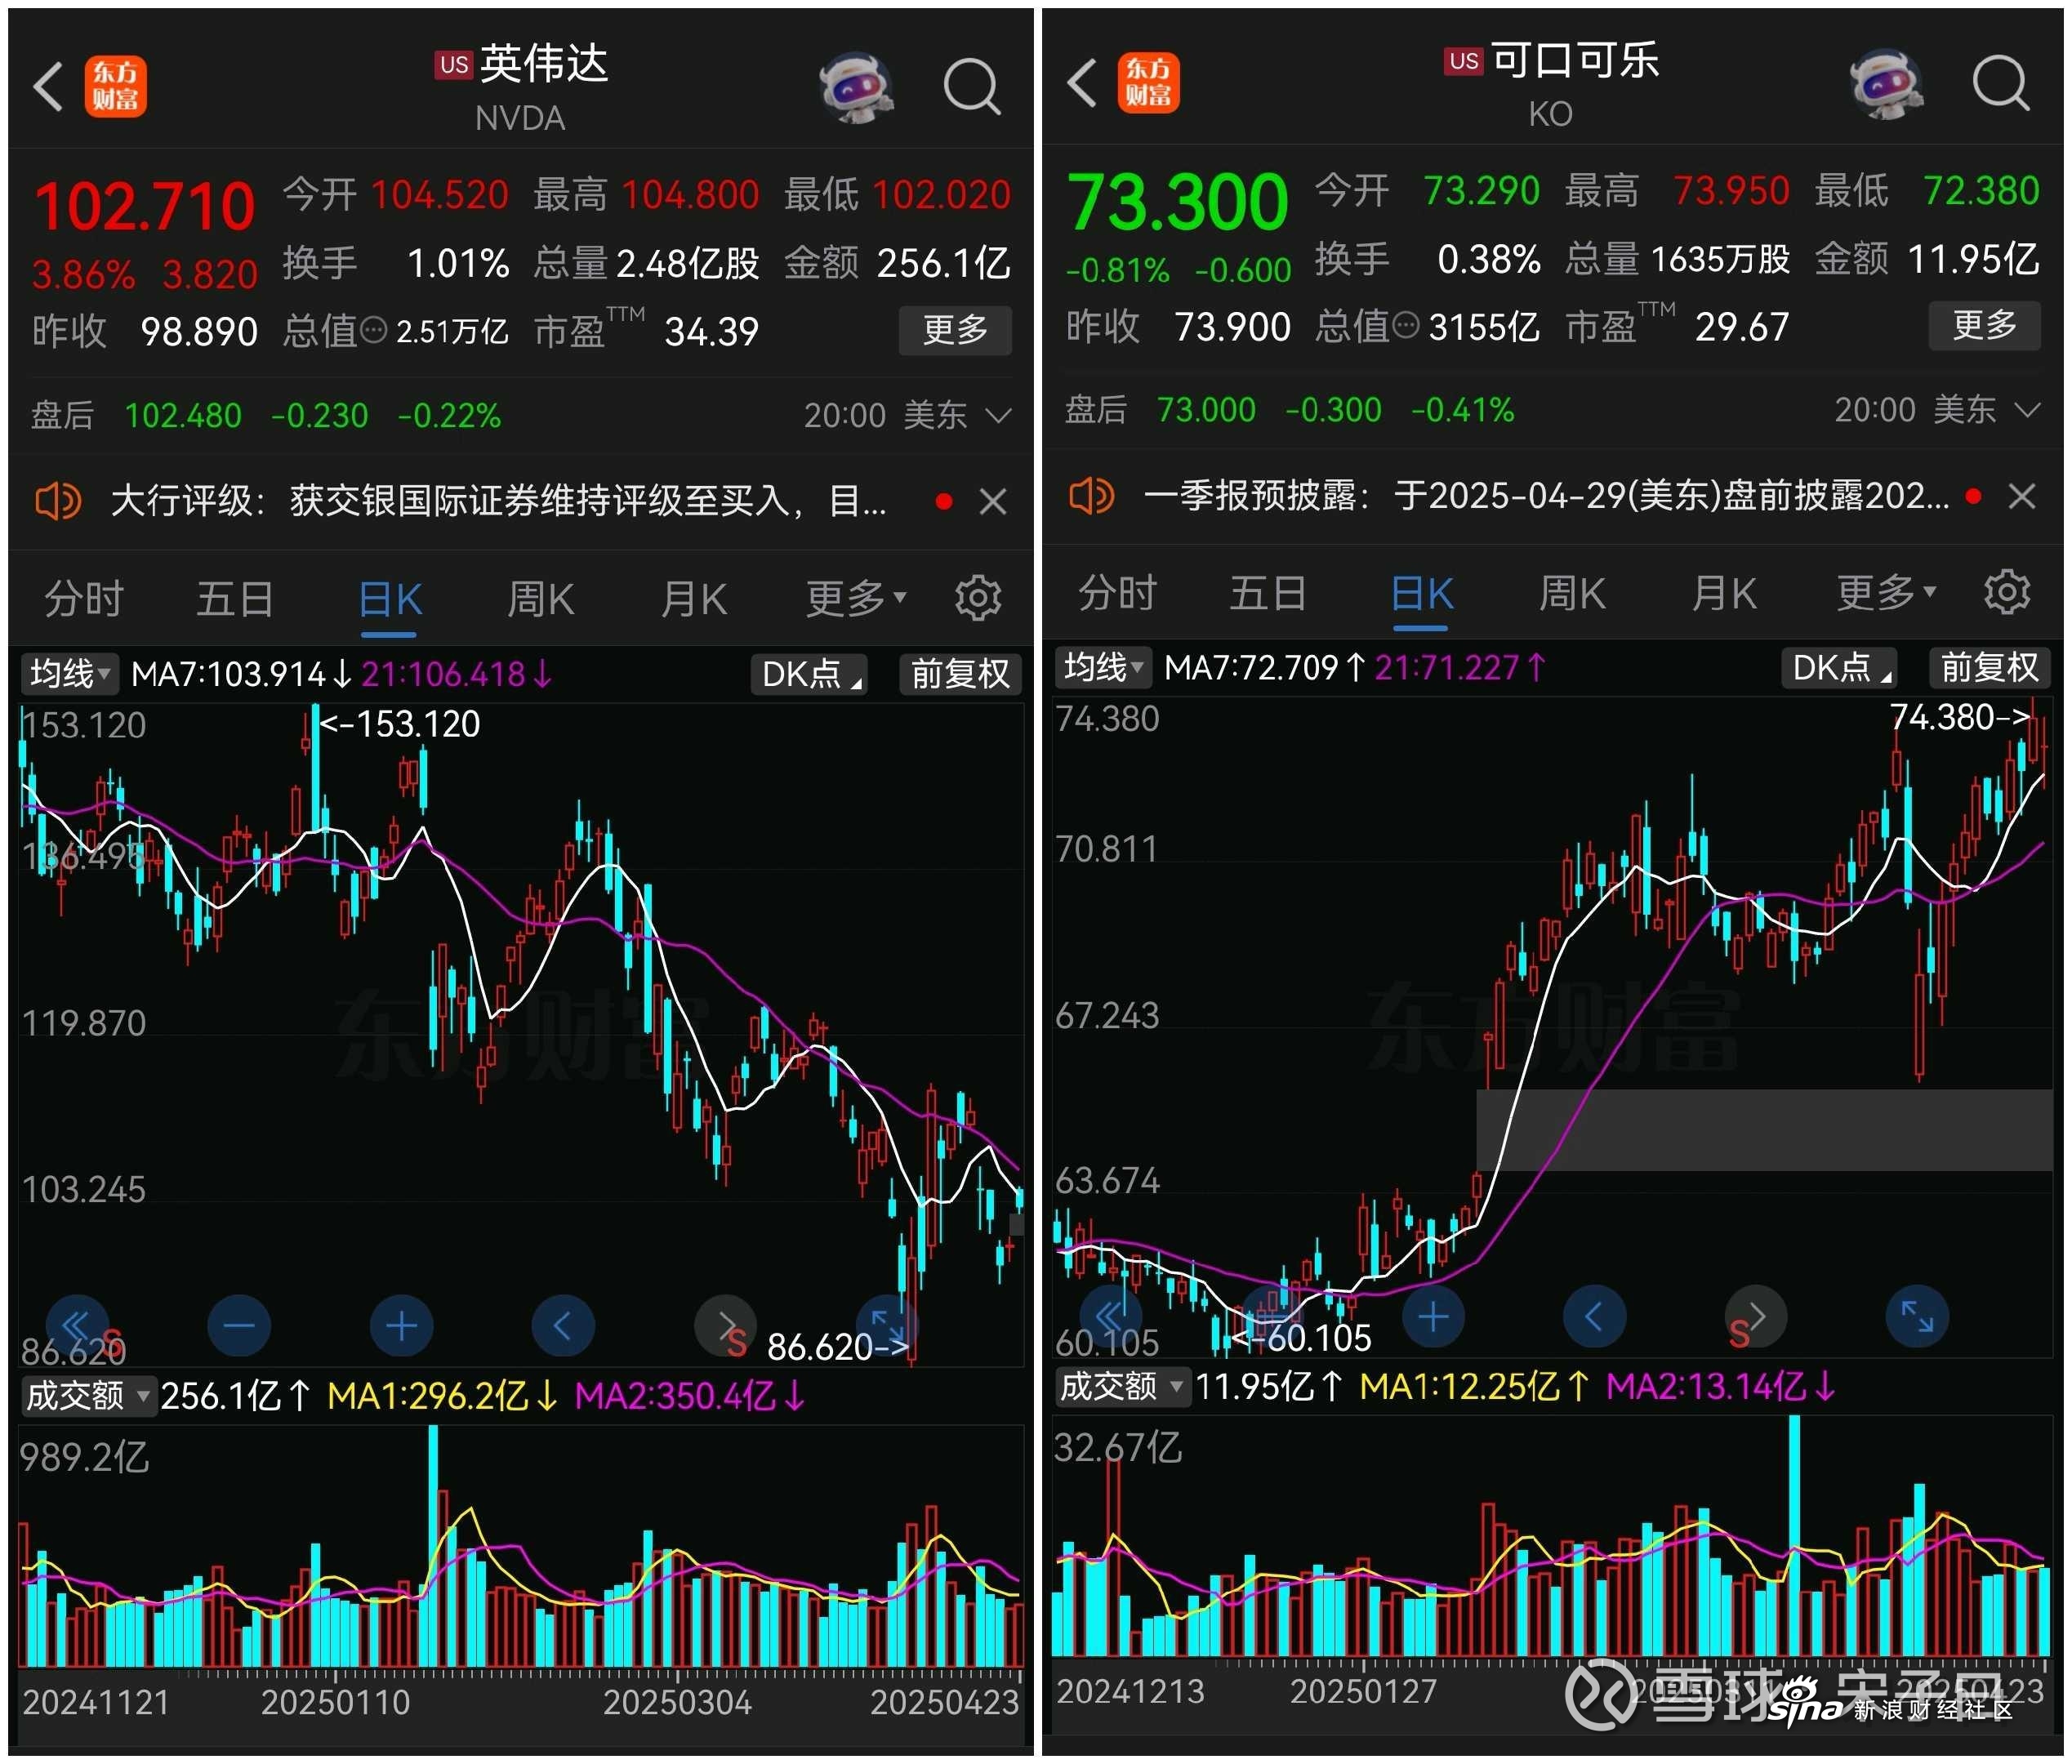Expand the 更多 chart period menu for KO
2072x1764 pixels.
[1886, 592]
